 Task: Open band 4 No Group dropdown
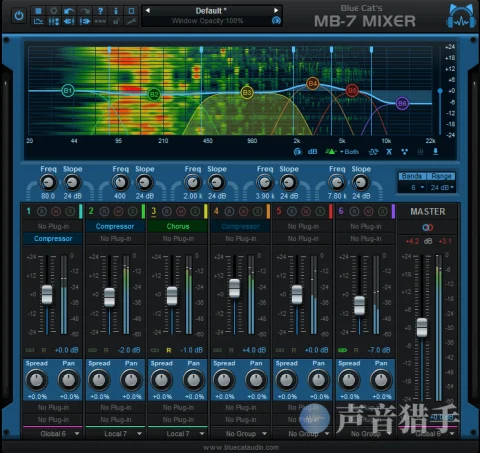(x=241, y=434)
